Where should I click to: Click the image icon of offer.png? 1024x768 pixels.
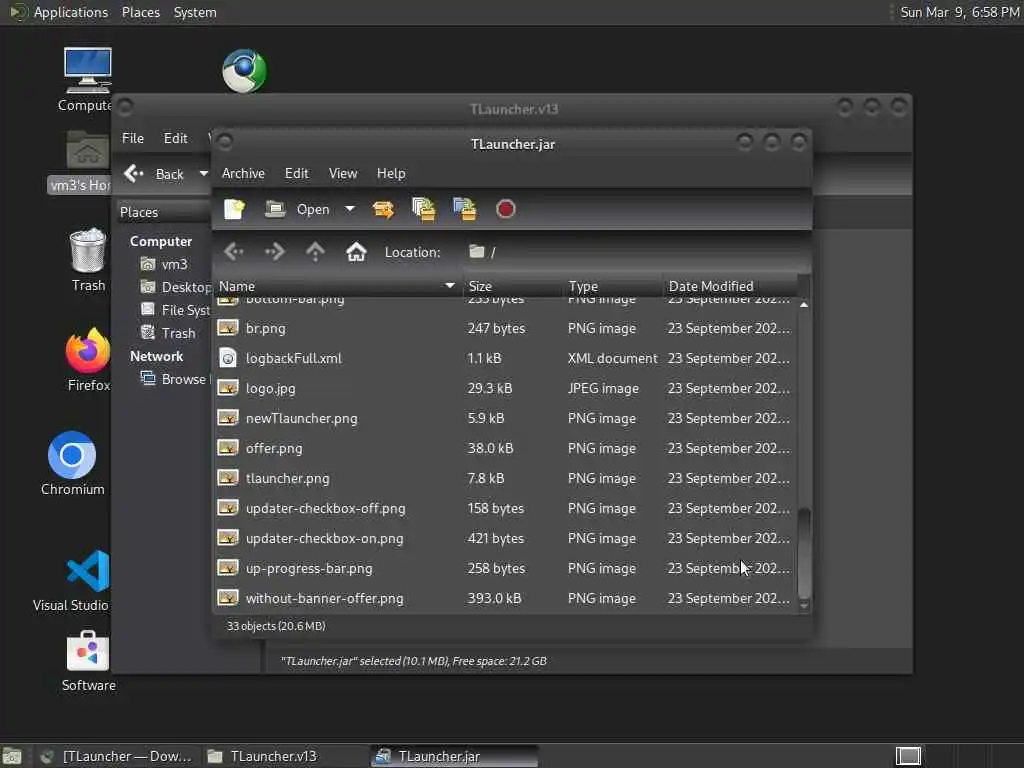pos(228,448)
